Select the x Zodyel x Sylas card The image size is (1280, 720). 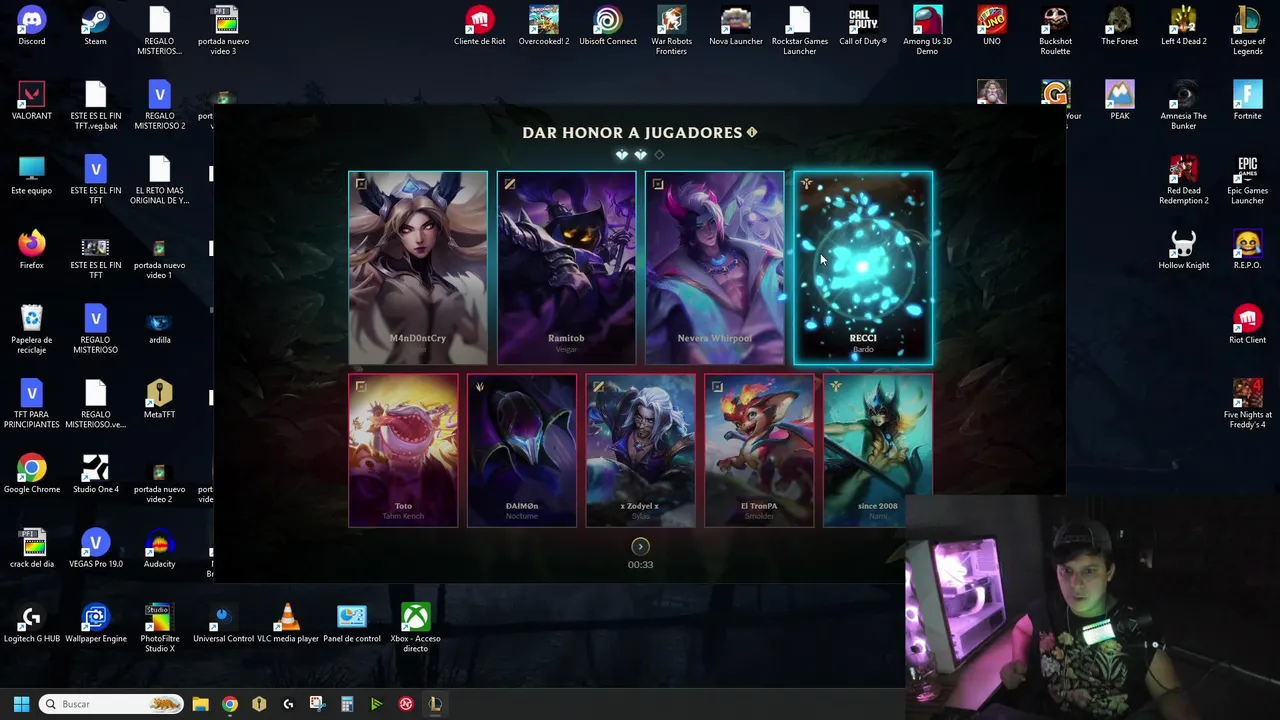coord(640,450)
